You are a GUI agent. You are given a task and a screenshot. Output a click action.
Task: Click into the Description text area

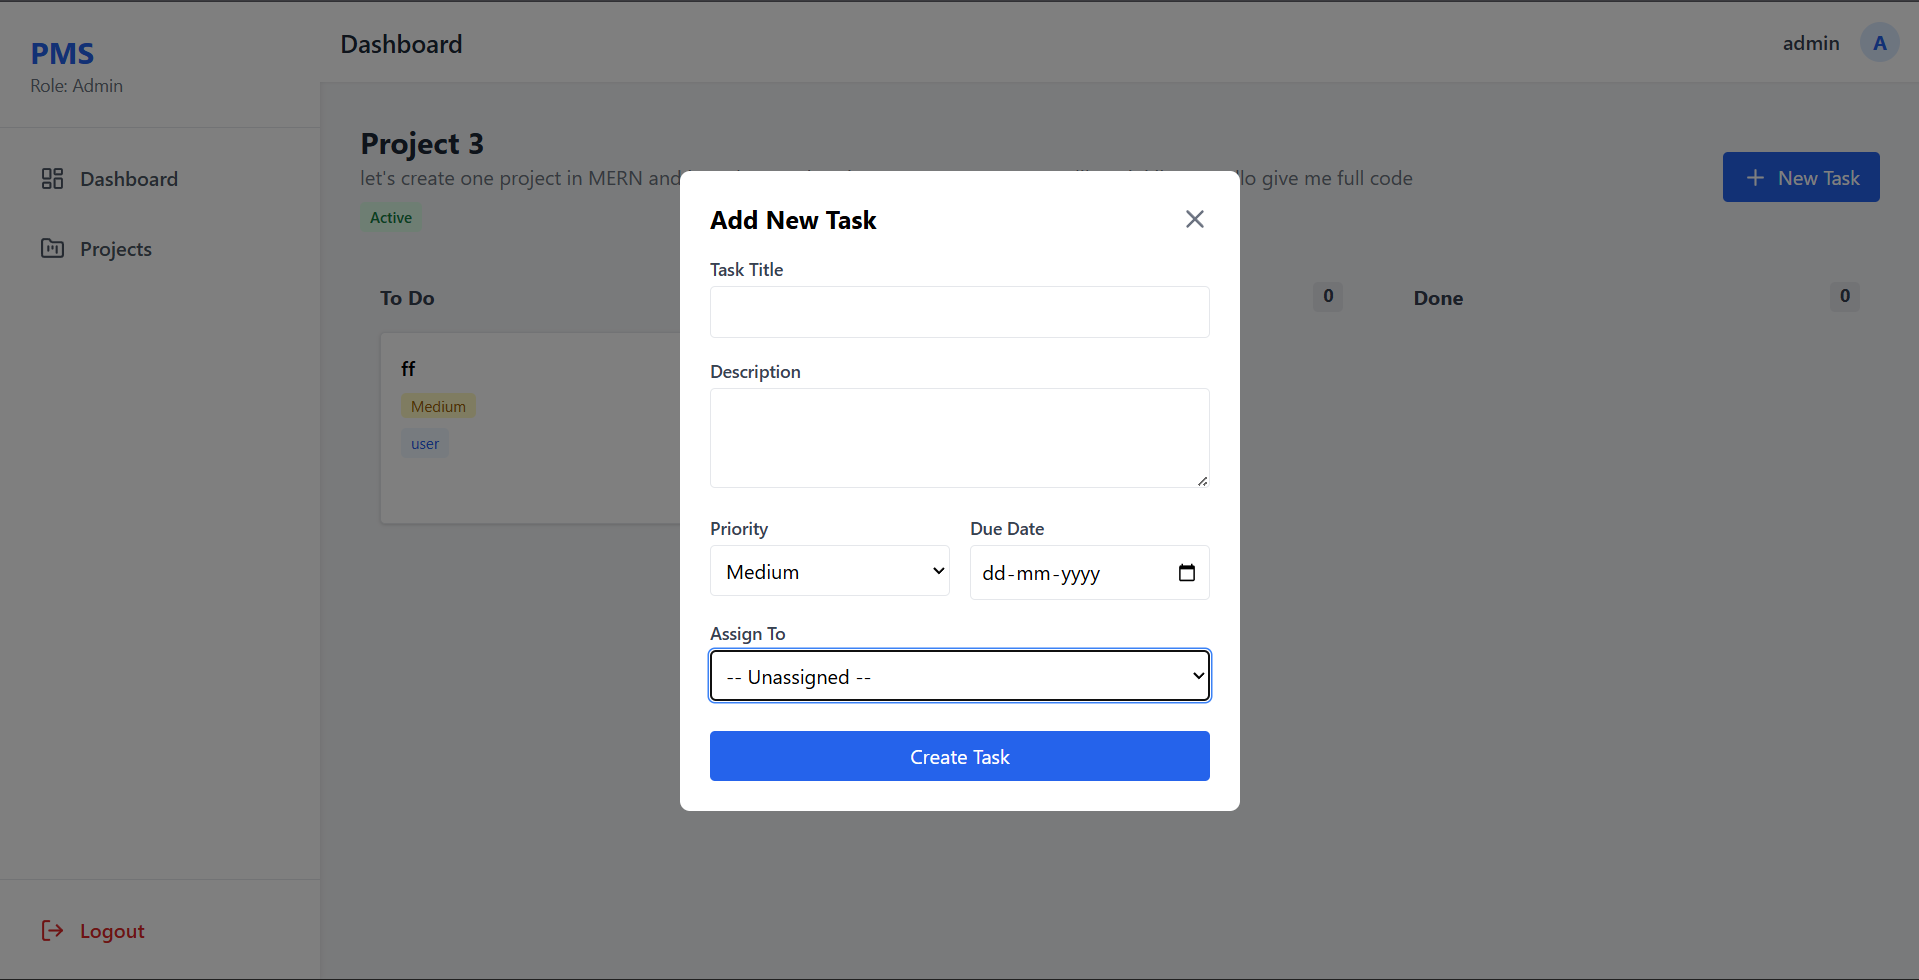(959, 438)
